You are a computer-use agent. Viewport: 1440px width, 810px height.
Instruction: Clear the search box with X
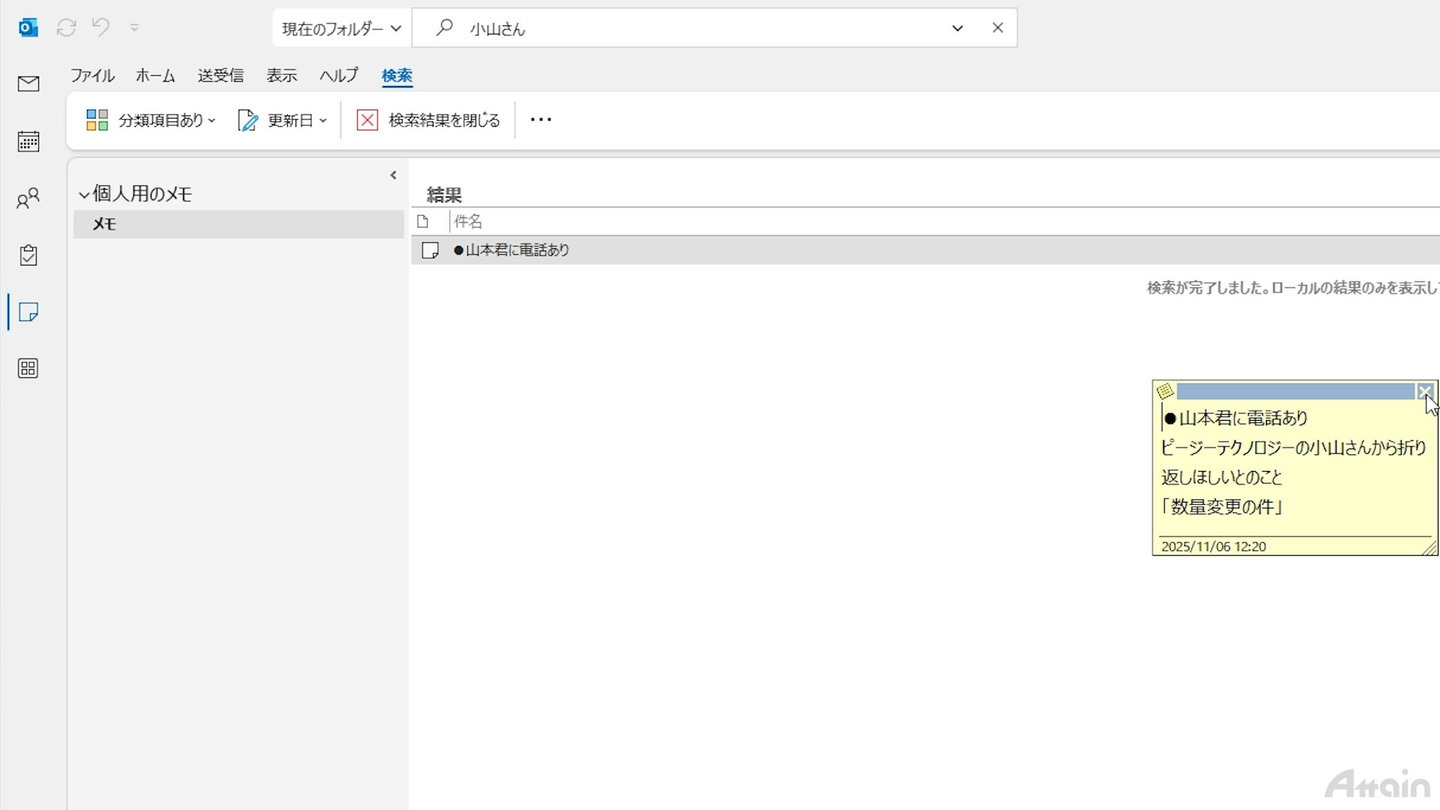(x=997, y=28)
